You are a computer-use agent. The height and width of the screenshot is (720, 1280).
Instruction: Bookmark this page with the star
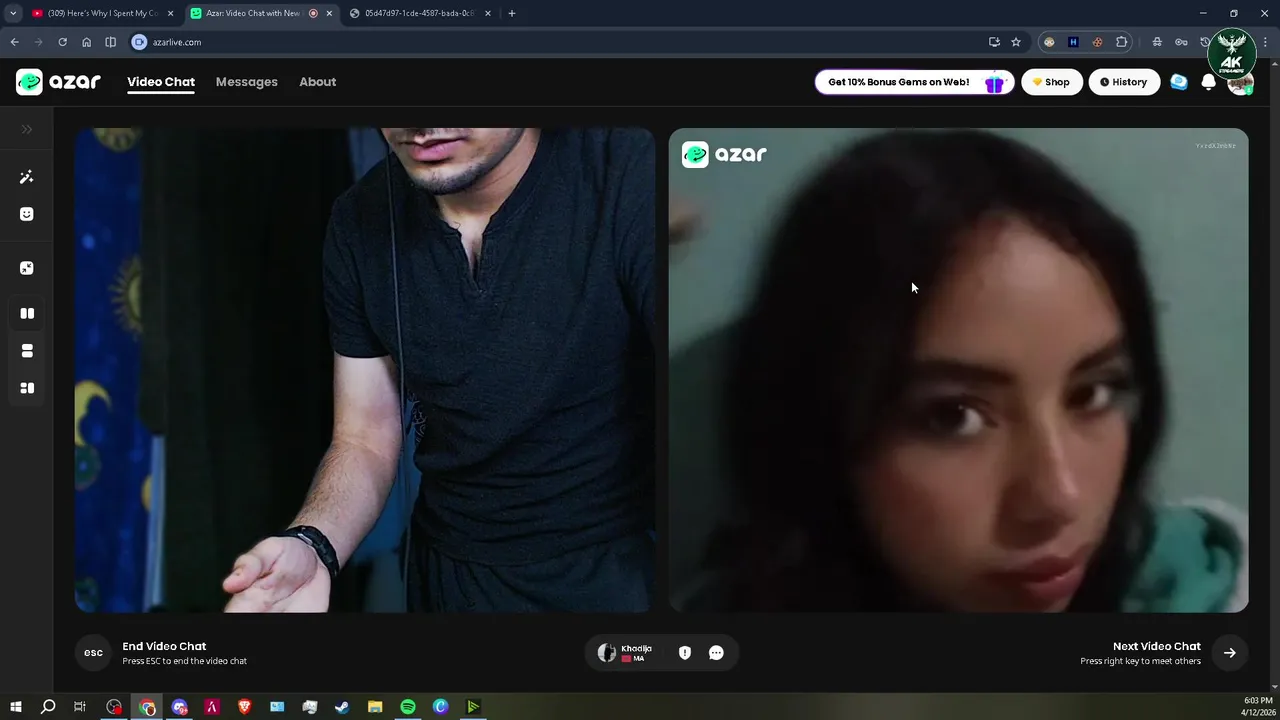click(1016, 42)
